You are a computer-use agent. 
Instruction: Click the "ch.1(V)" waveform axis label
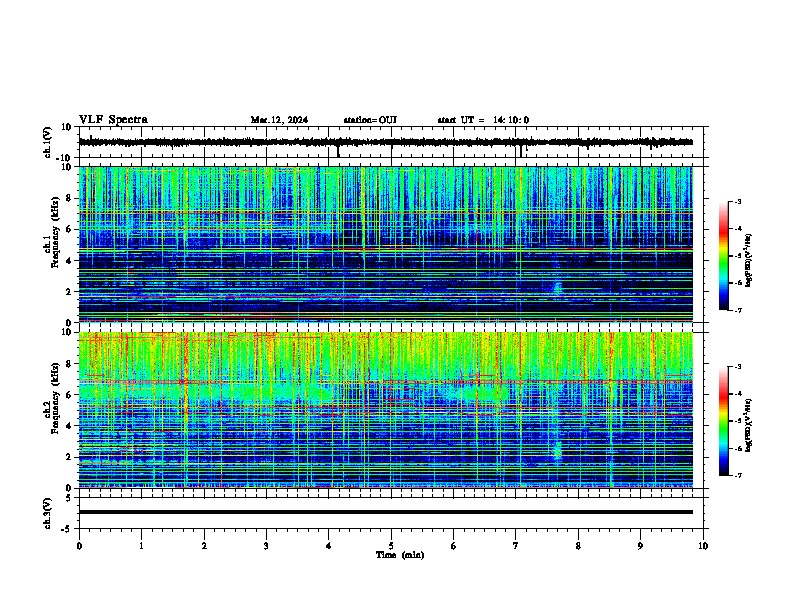point(48,142)
